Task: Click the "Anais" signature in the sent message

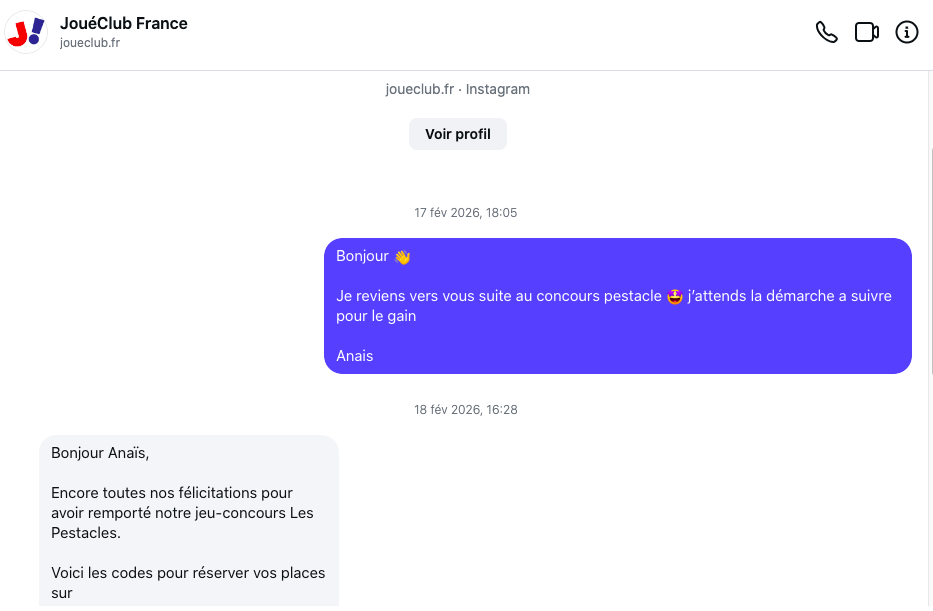Action: pyautogui.click(x=354, y=356)
